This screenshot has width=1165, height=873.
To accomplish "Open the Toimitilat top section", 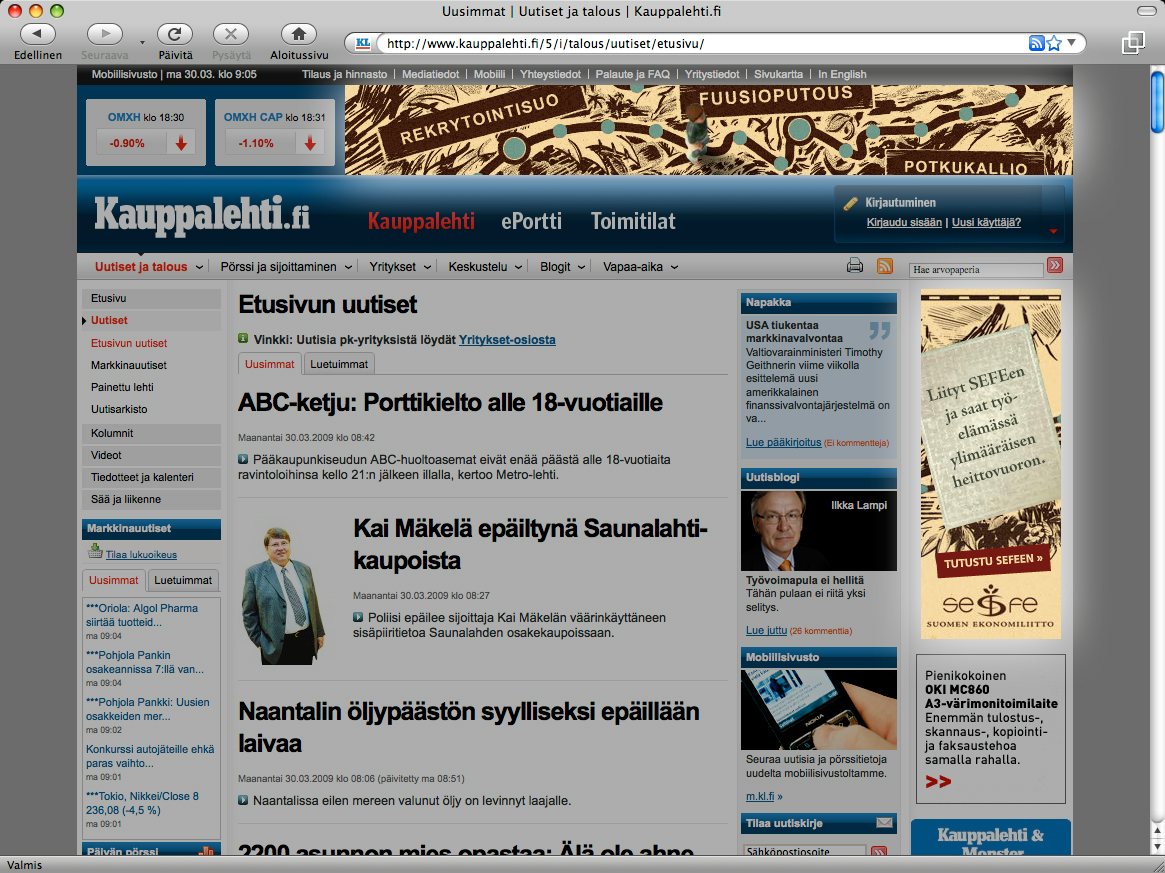I will click(x=633, y=221).
